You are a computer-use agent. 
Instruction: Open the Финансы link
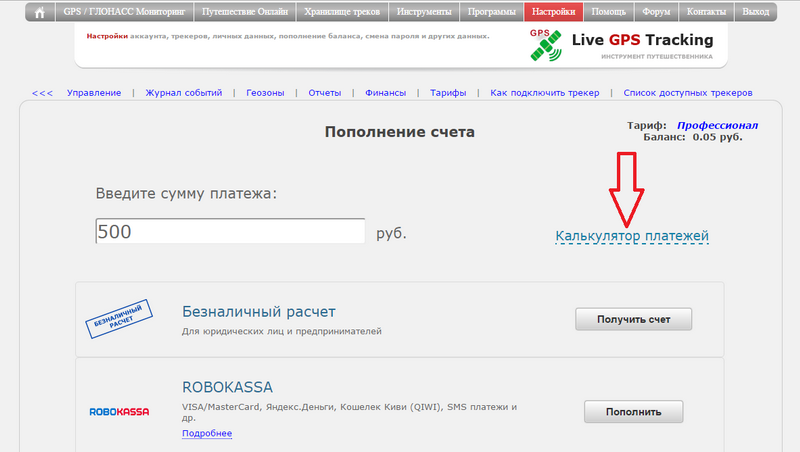pyautogui.click(x=386, y=93)
